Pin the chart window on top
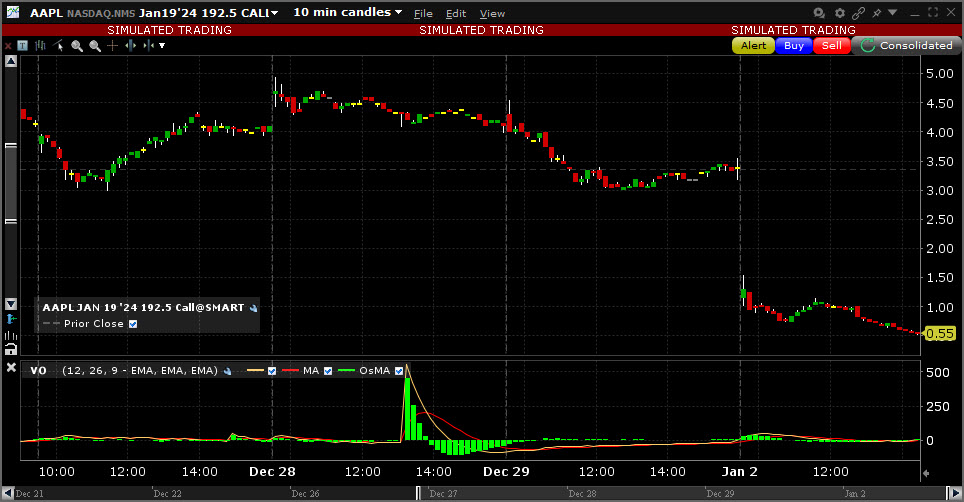 pos(877,13)
